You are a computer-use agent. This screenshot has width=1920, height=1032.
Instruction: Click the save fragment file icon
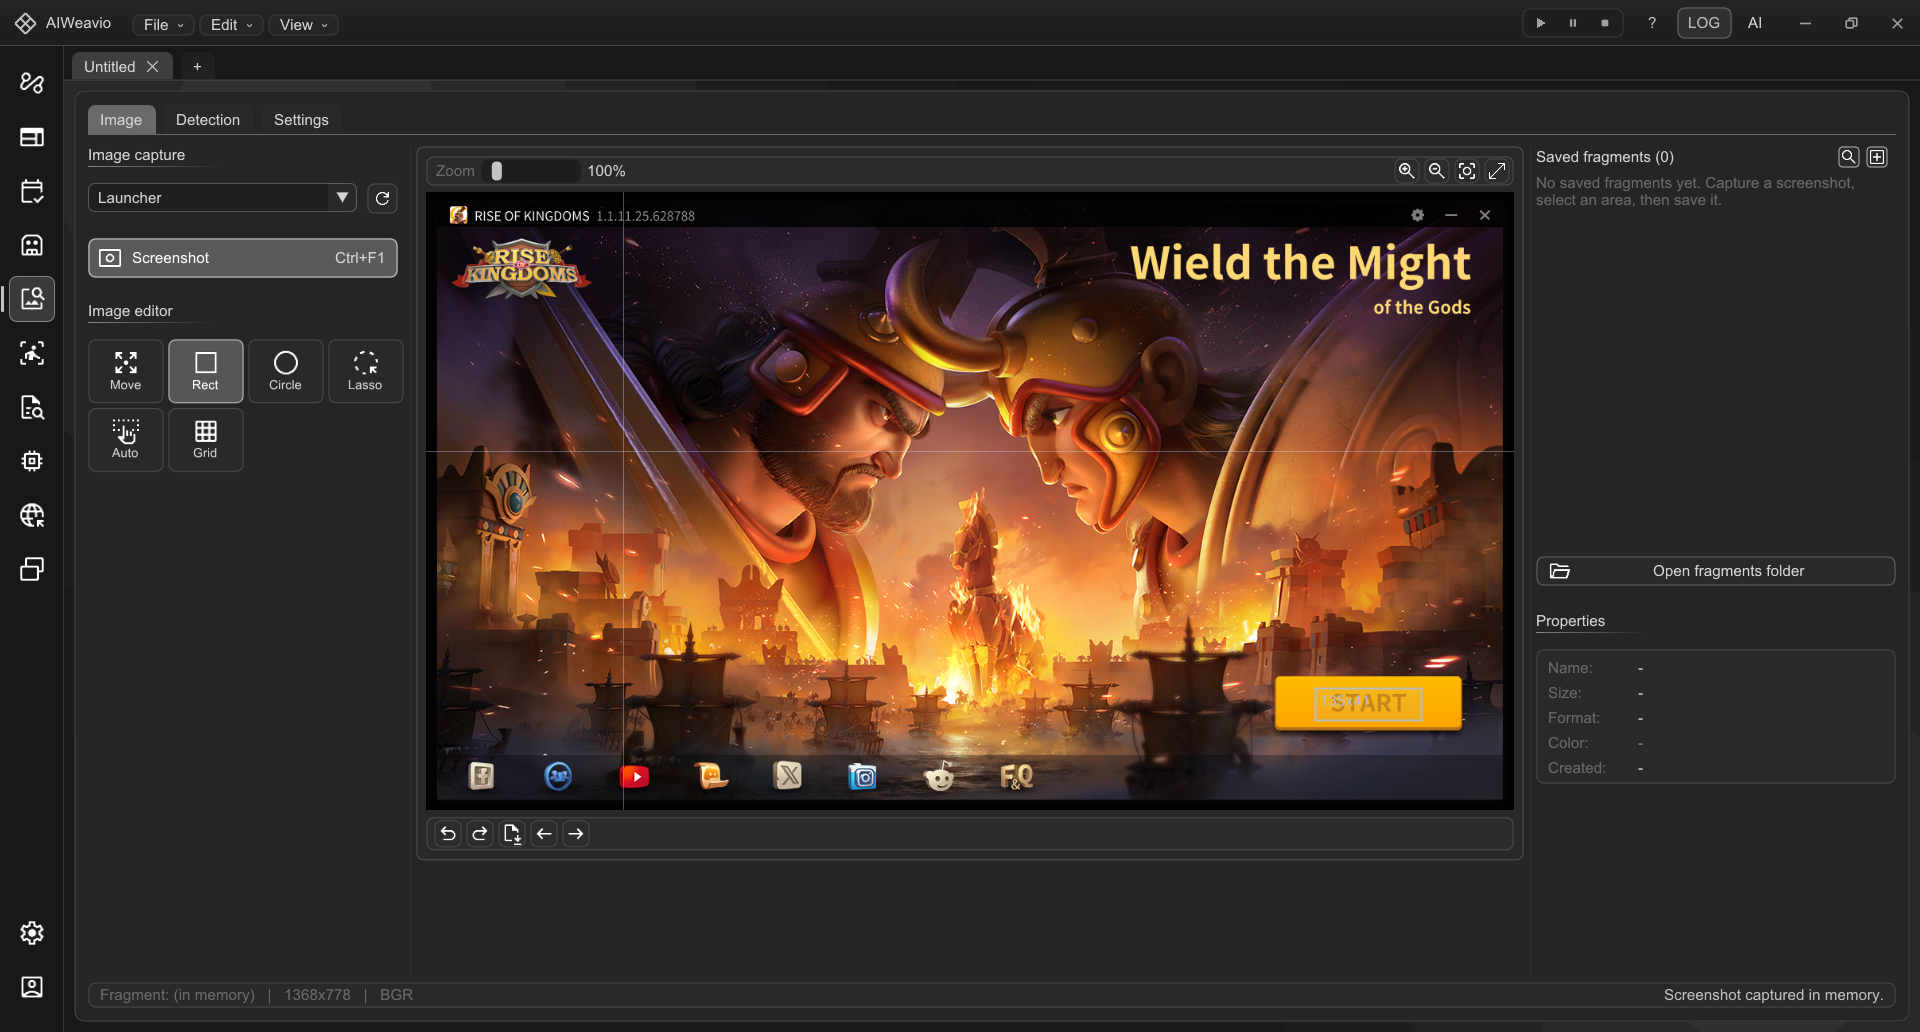click(512, 834)
